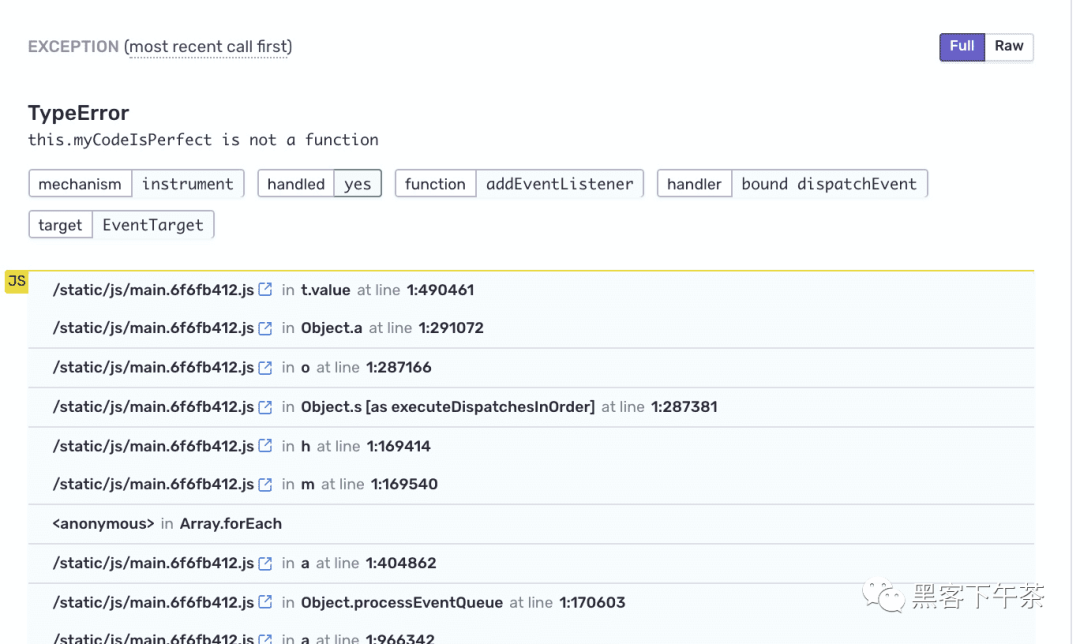Expand the anonymous Array.forEach frame

tap(531, 524)
